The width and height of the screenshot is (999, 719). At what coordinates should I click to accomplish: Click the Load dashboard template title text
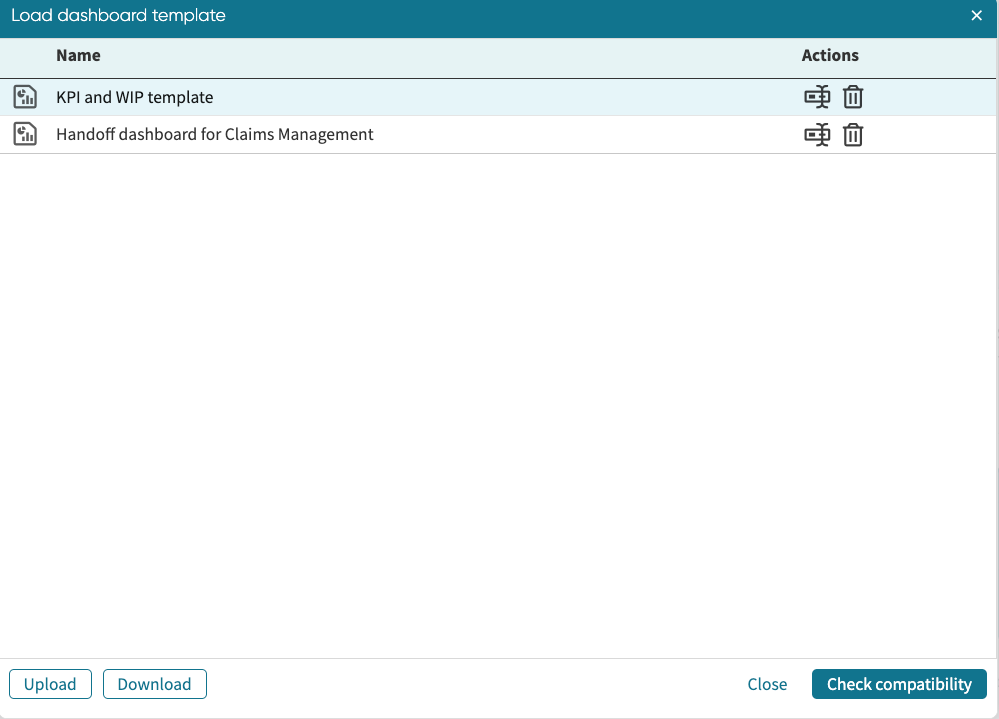tap(118, 15)
